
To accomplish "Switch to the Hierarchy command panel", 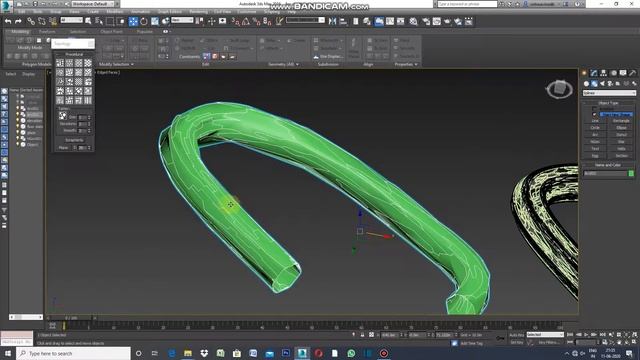I will click(x=604, y=73).
